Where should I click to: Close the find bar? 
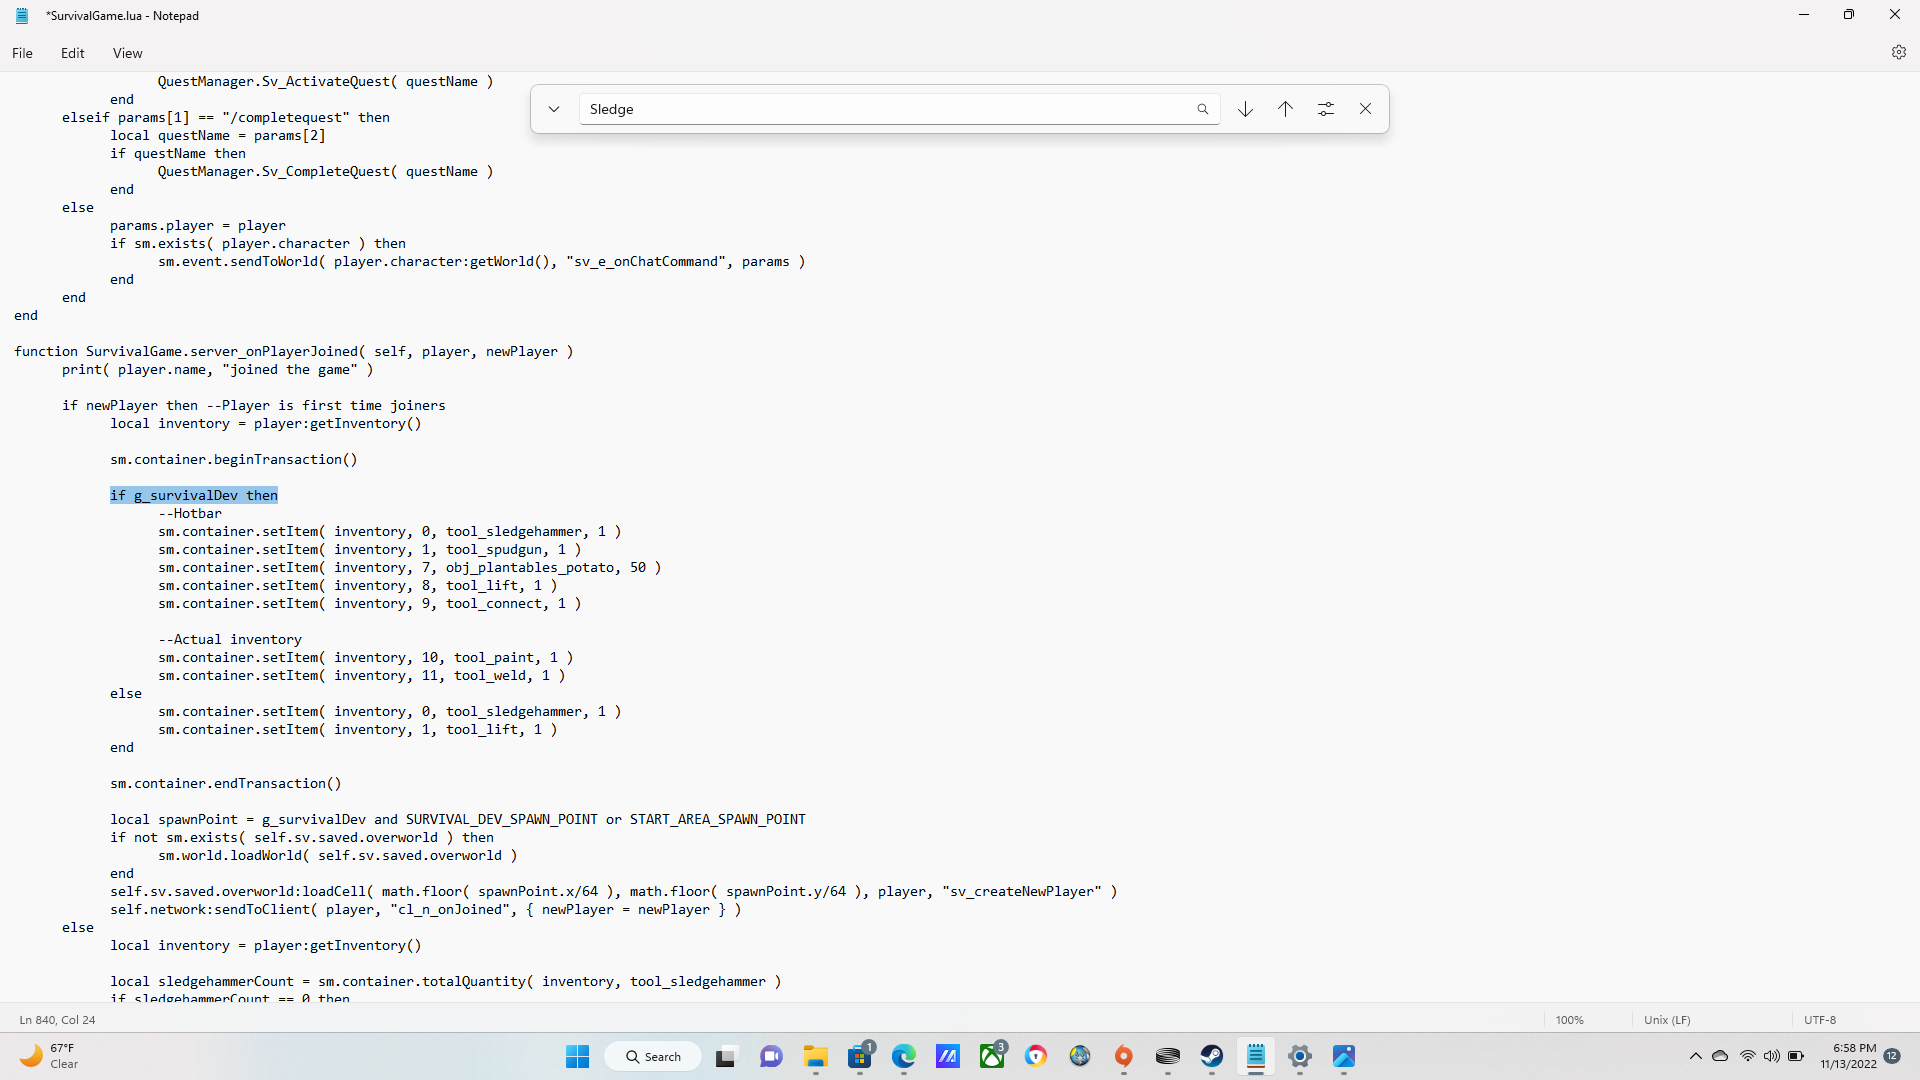(x=1365, y=109)
